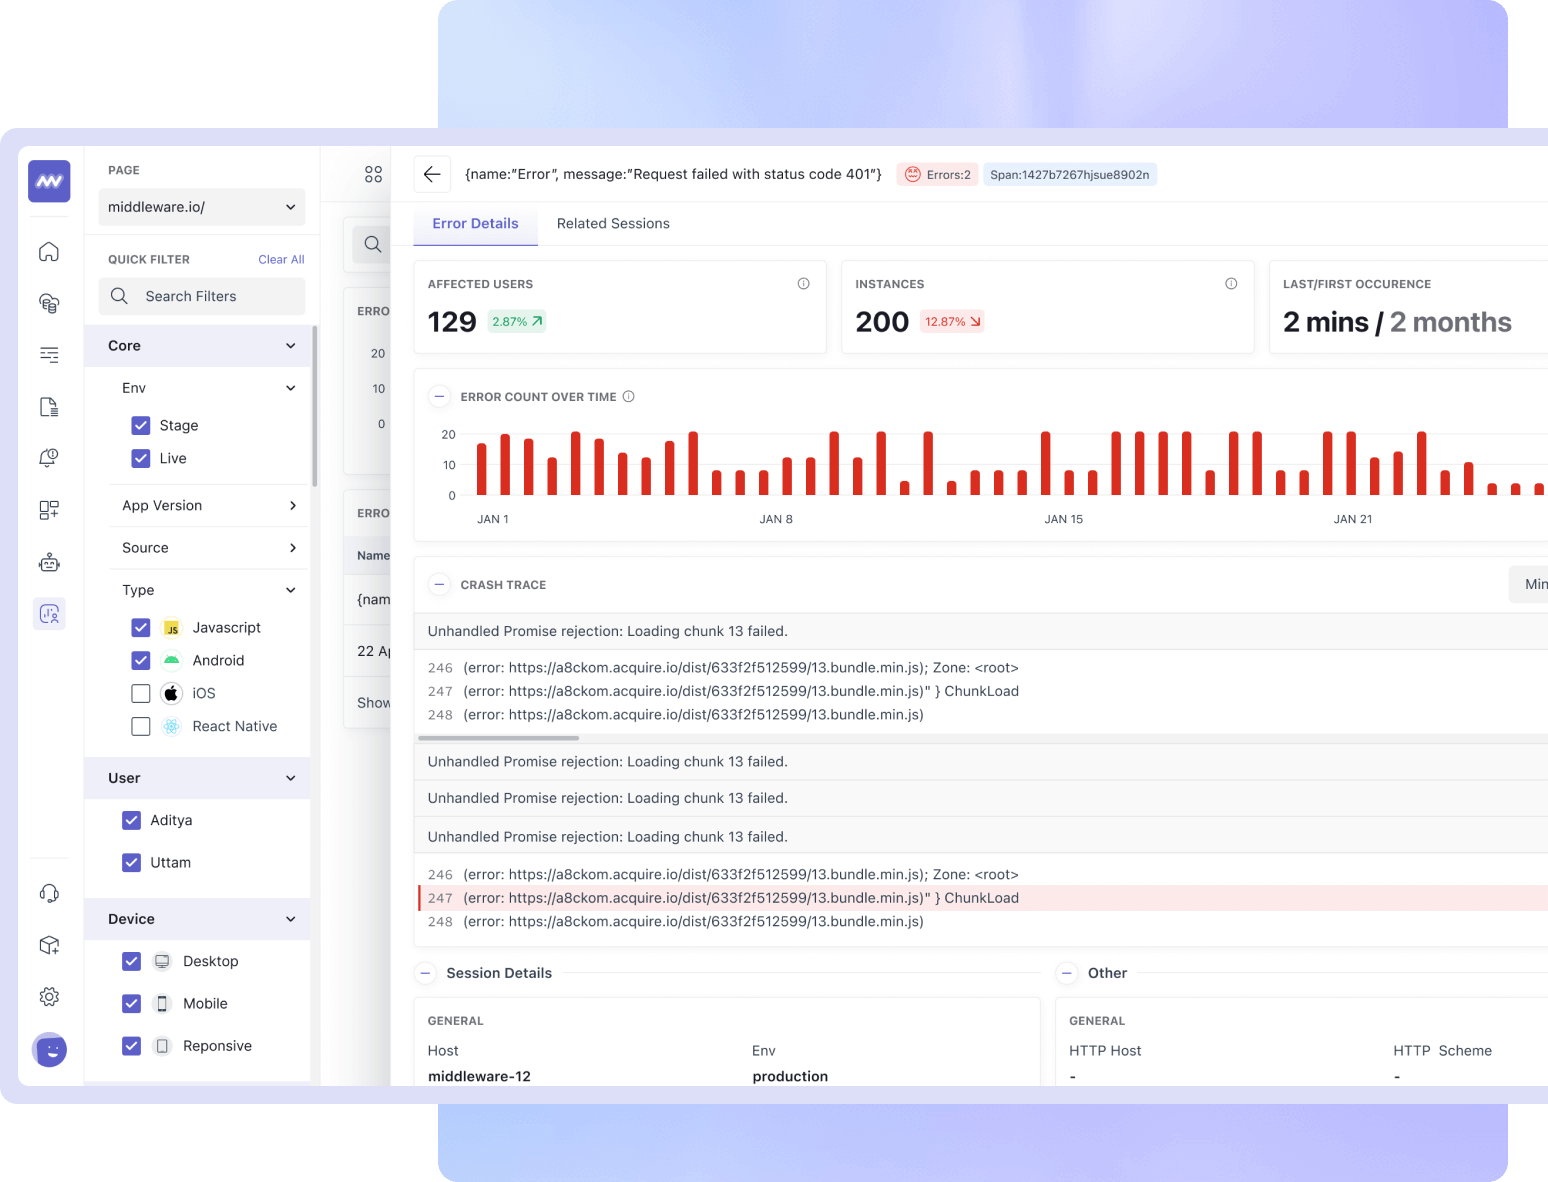
Task: Click the Affected Users info icon
Action: coord(803,284)
